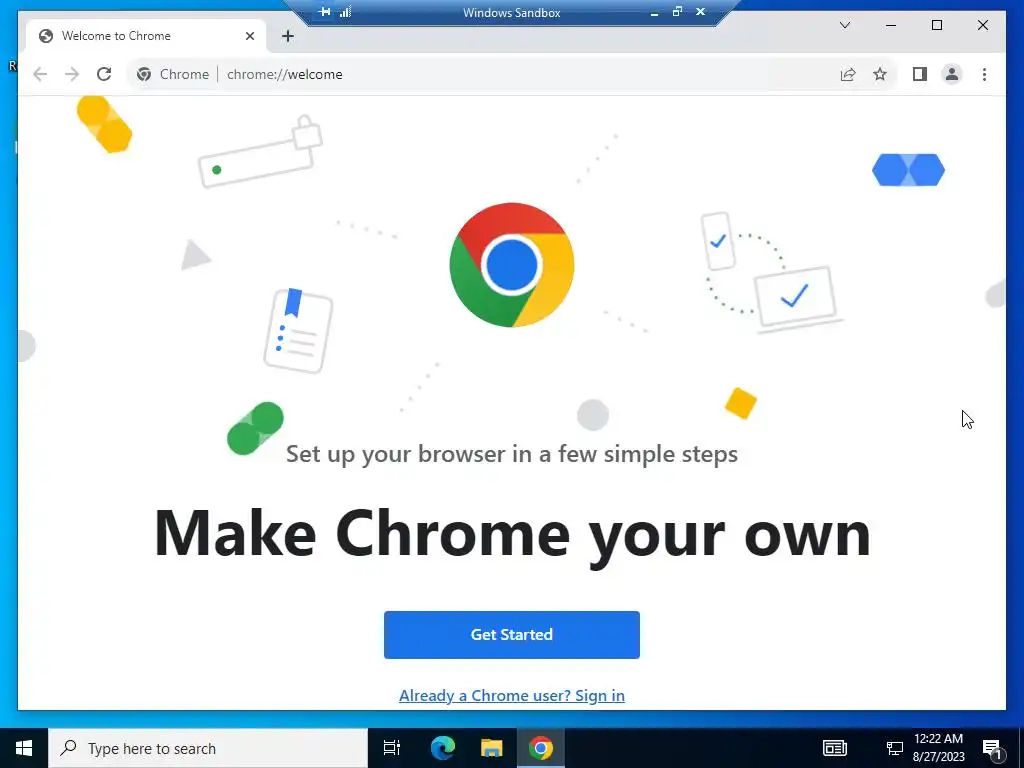Expand the tab search chevron
Viewport: 1024px width, 768px height.
coord(844,25)
